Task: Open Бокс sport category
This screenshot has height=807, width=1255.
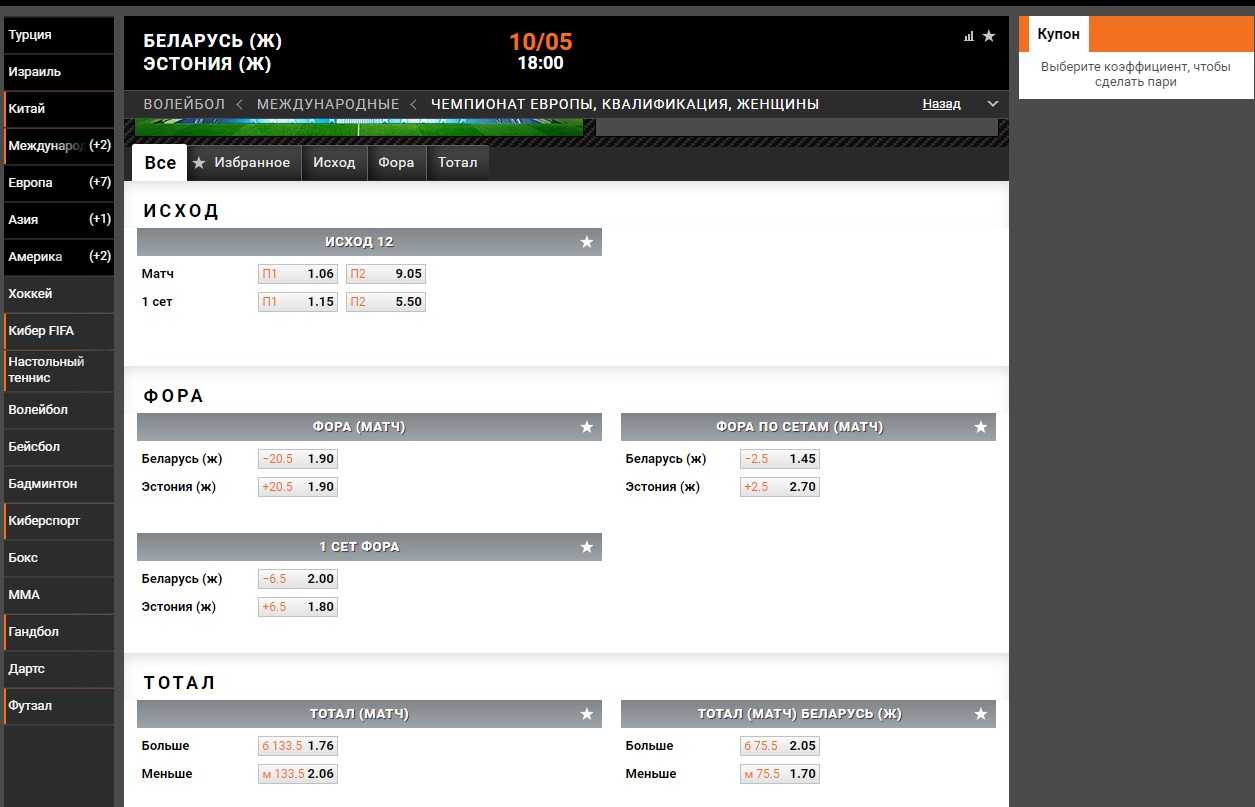Action: coord(59,558)
